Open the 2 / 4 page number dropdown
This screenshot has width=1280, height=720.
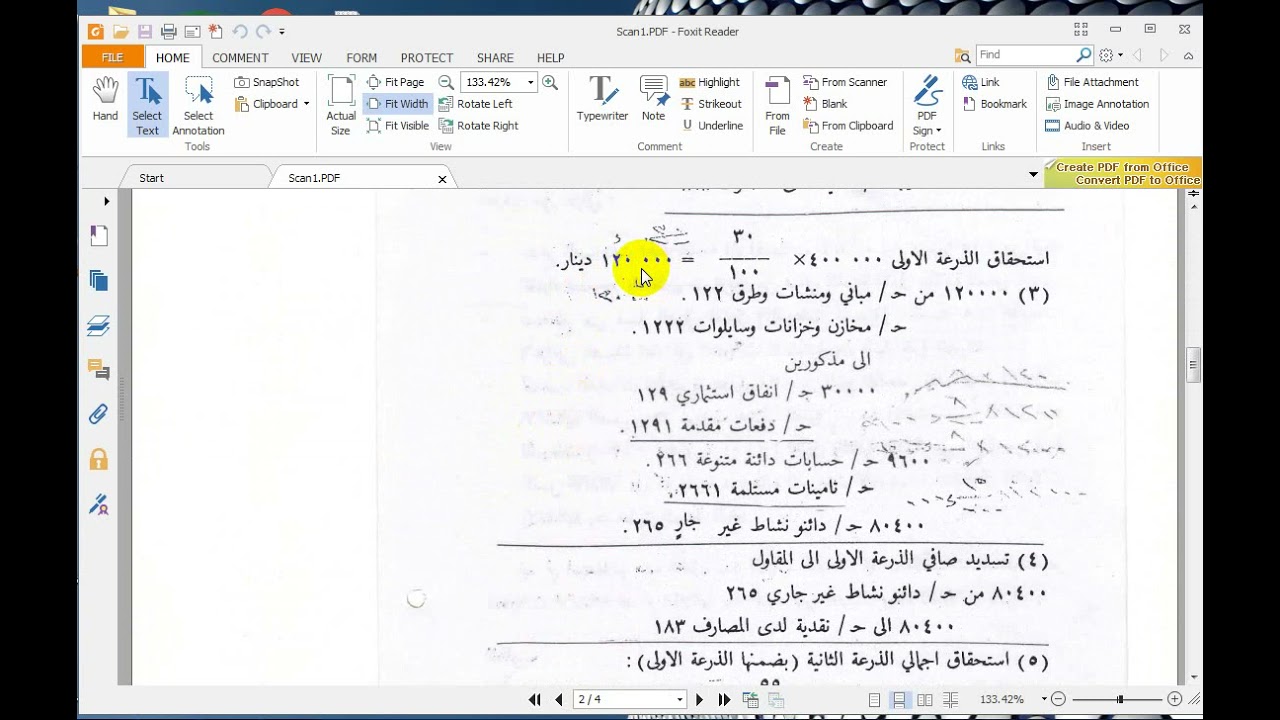[680, 700]
